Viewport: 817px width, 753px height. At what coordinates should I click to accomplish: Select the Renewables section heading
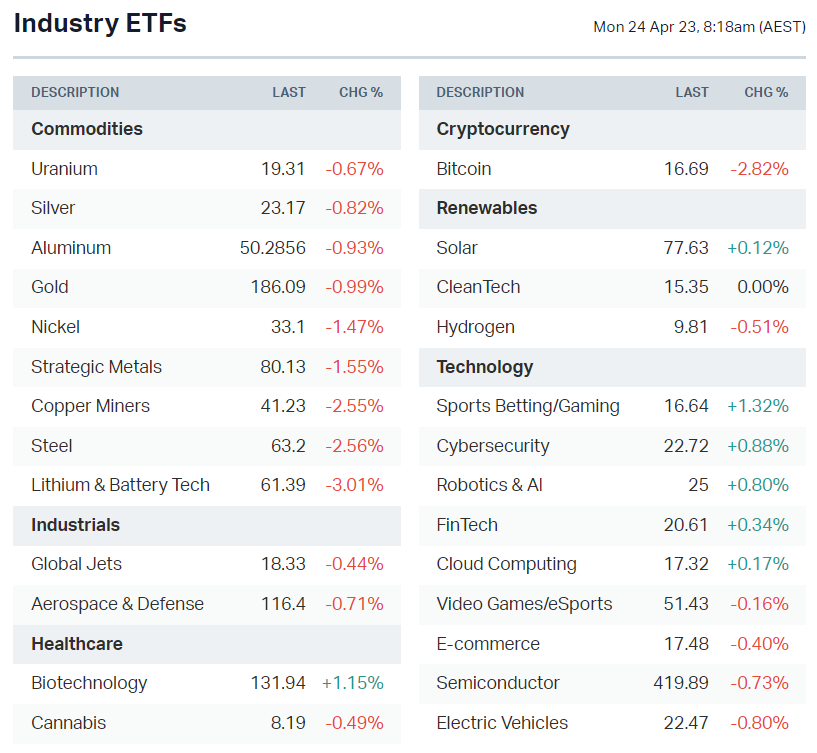[487, 208]
